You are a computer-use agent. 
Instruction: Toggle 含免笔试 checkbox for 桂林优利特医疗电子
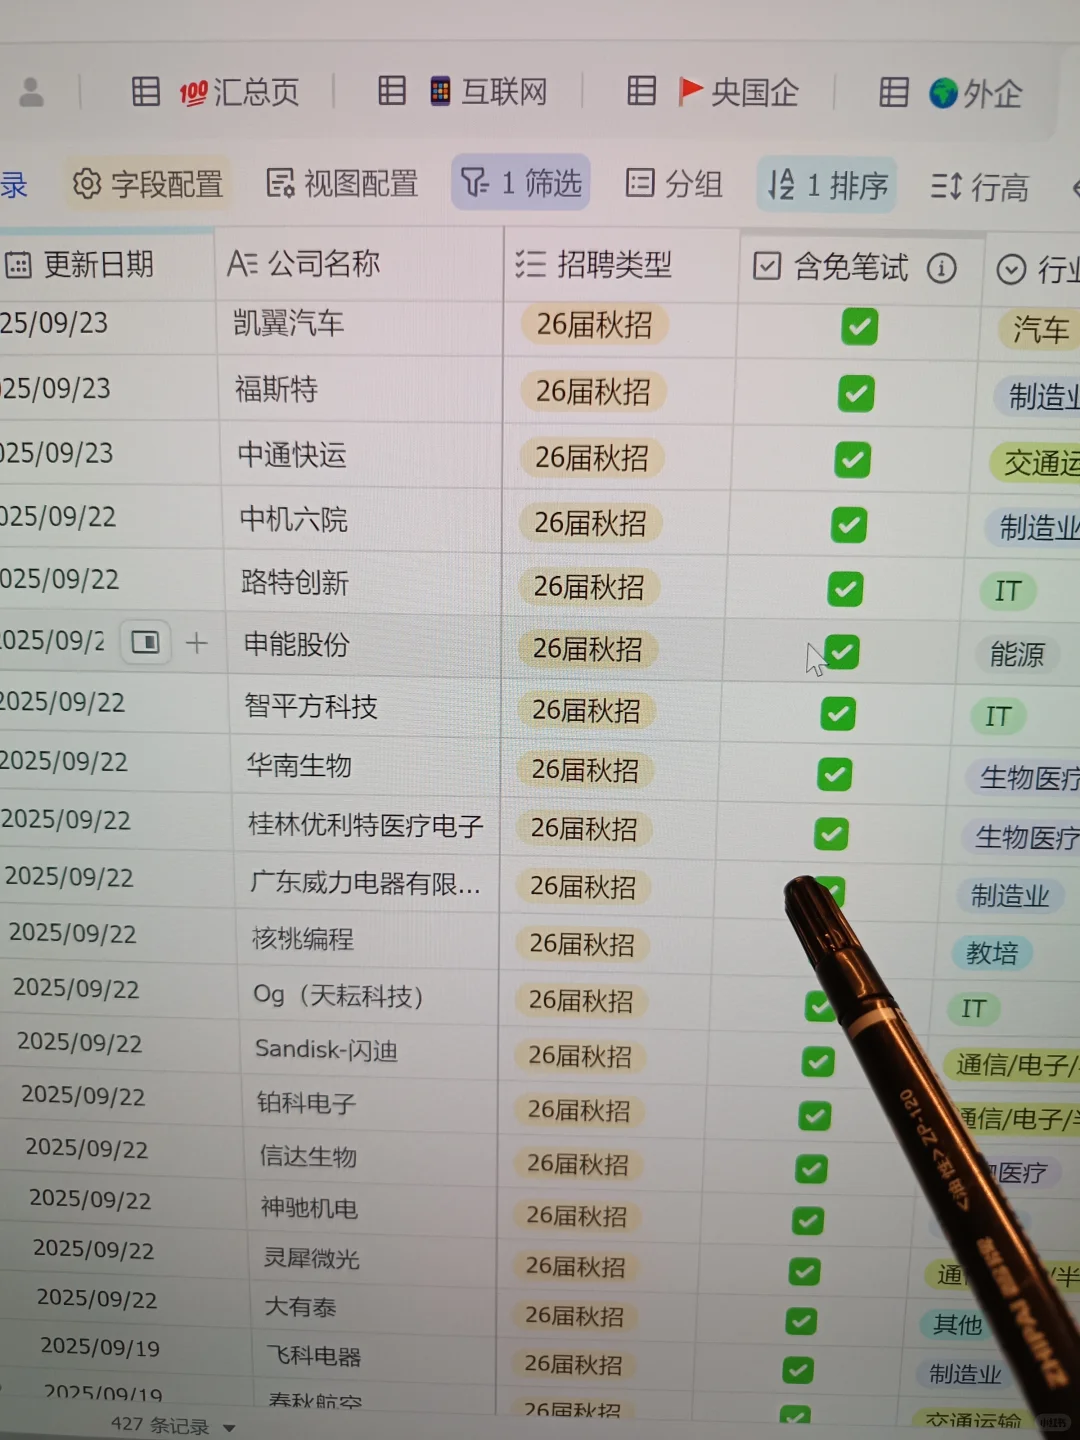coord(831,834)
